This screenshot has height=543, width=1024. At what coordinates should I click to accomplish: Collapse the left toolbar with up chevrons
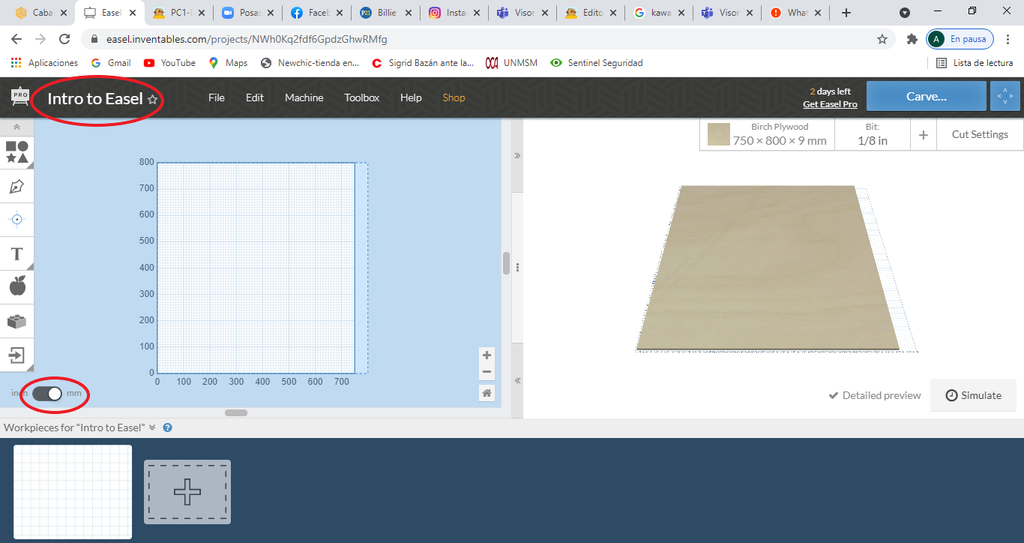[17, 127]
